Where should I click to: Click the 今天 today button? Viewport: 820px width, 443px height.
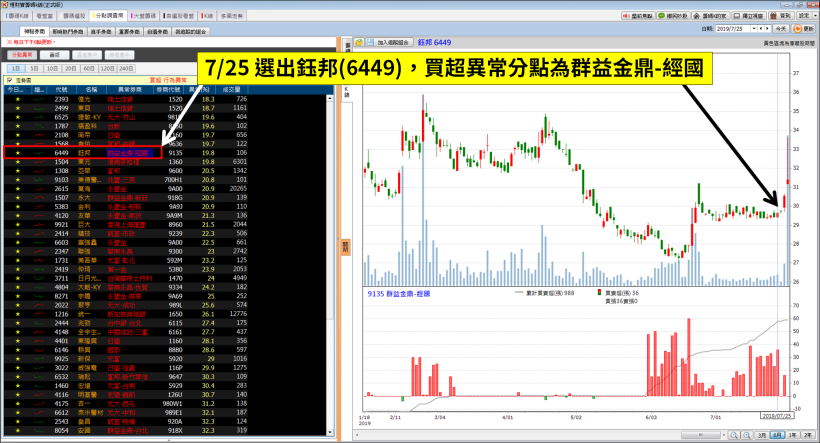(781, 29)
